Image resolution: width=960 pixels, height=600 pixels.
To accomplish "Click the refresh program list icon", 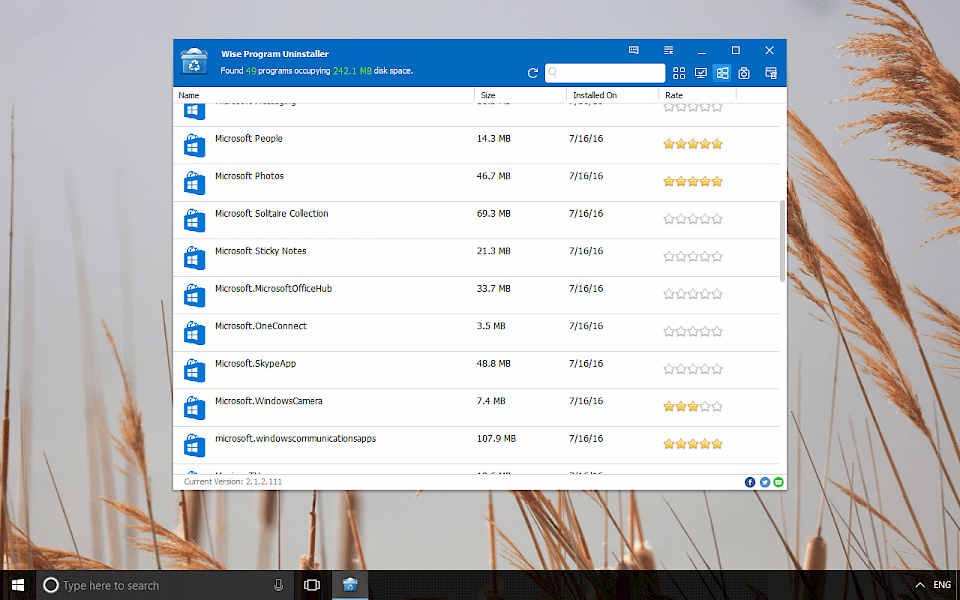I will point(533,73).
